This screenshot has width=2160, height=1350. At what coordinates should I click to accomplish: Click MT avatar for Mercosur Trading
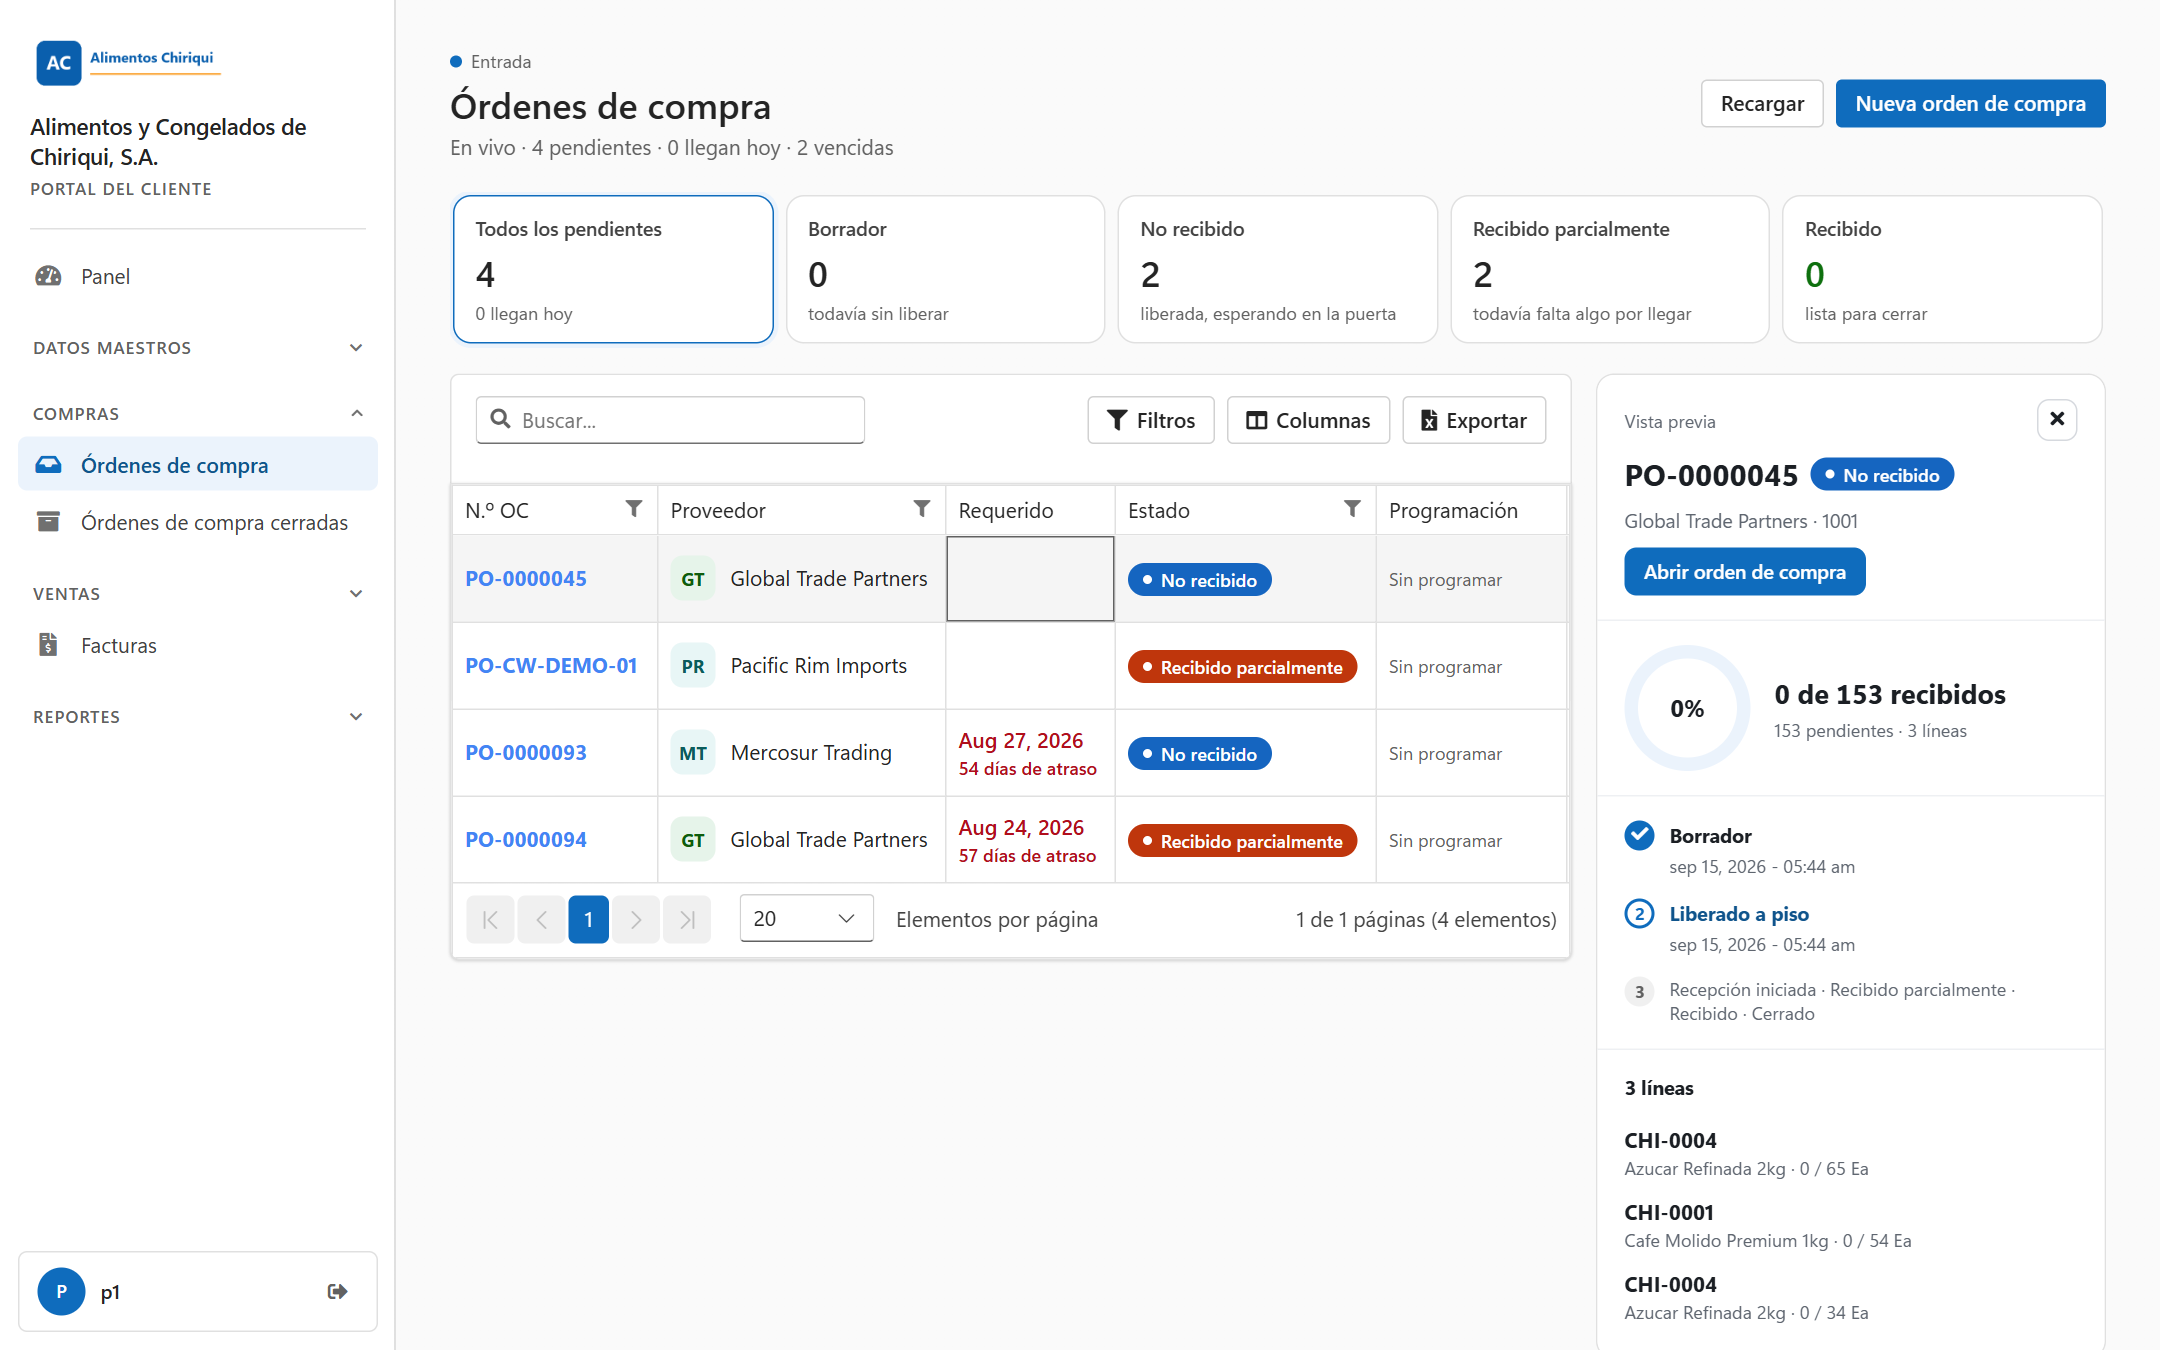(693, 753)
